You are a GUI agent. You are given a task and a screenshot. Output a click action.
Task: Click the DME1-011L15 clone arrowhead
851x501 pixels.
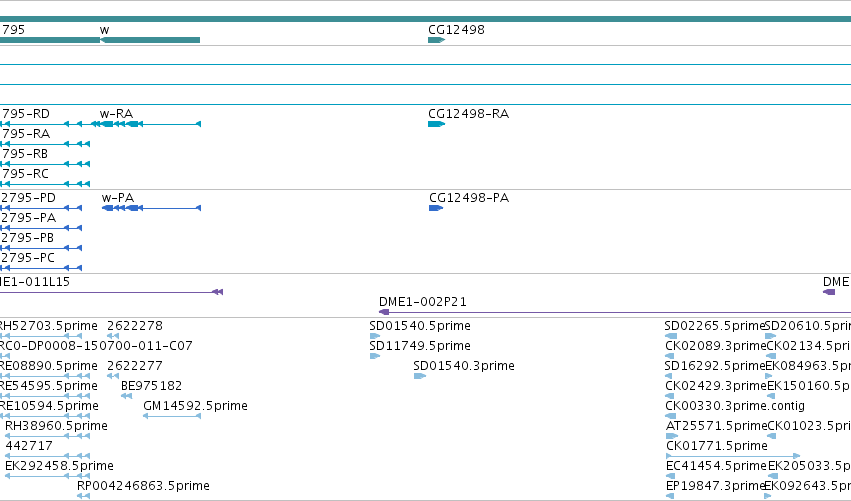(217, 292)
